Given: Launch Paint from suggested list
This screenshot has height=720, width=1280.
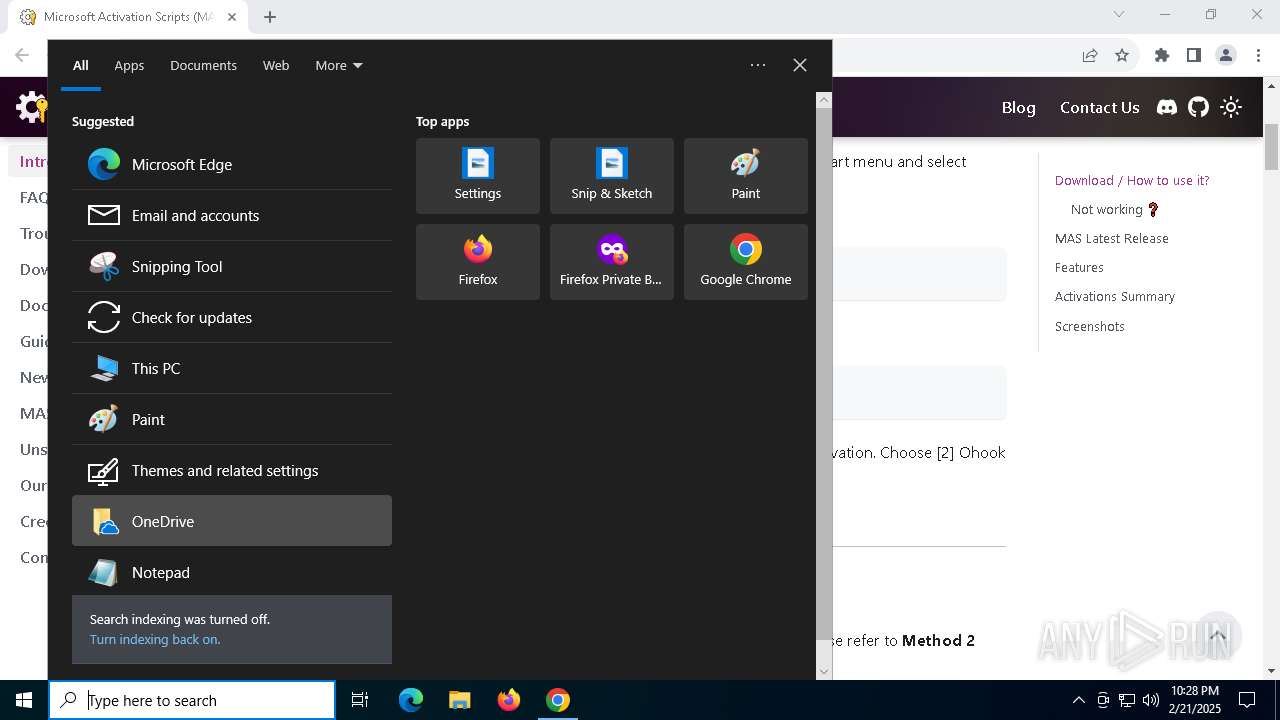Looking at the screenshot, I should pos(232,419).
